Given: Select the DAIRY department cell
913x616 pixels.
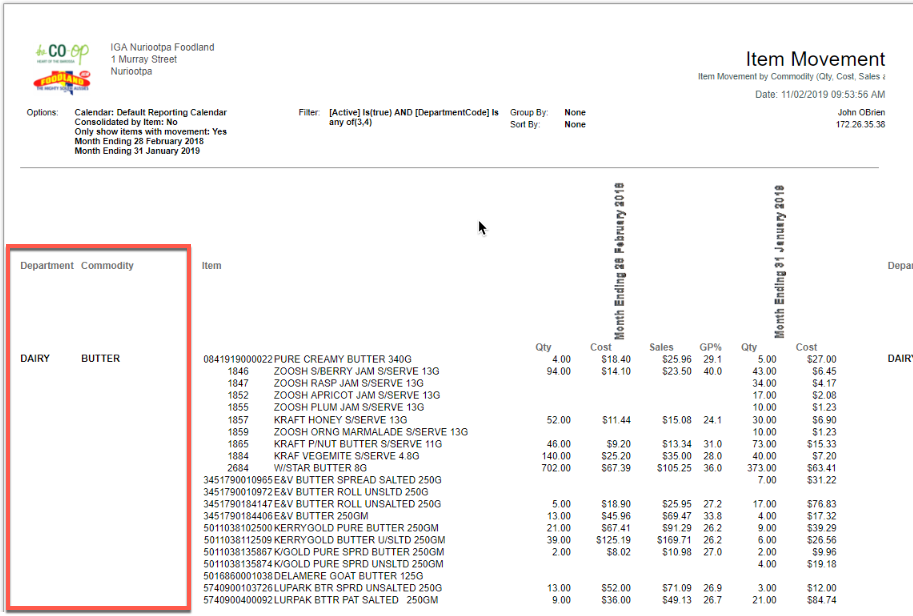Looking at the screenshot, I should point(35,359).
